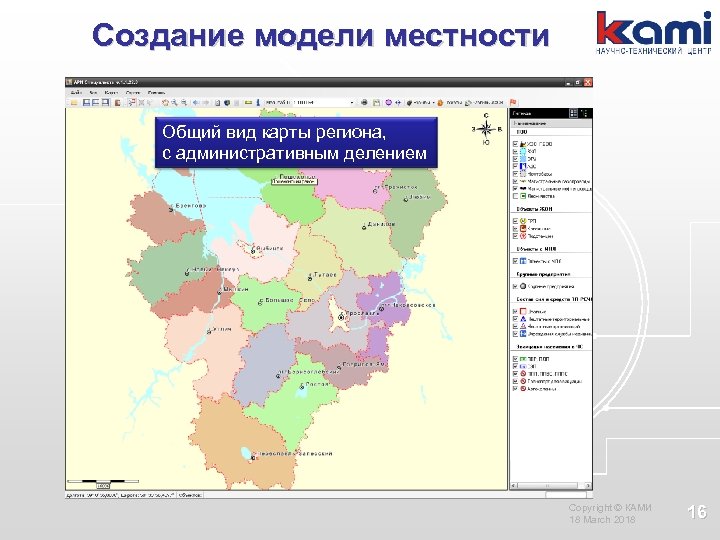Click the Ярославль city marker
Screen dimensions: 720x540
click(x=341, y=317)
